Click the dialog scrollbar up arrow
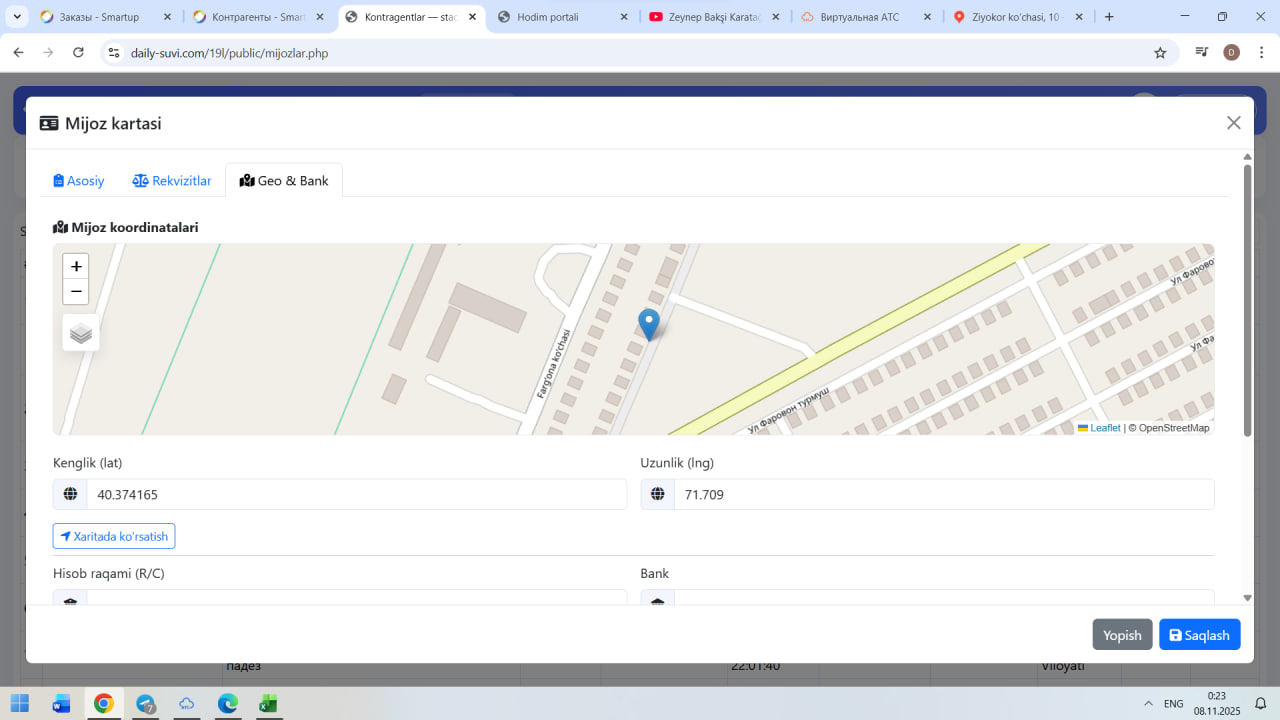This screenshot has height=720, width=1280. (1247, 157)
